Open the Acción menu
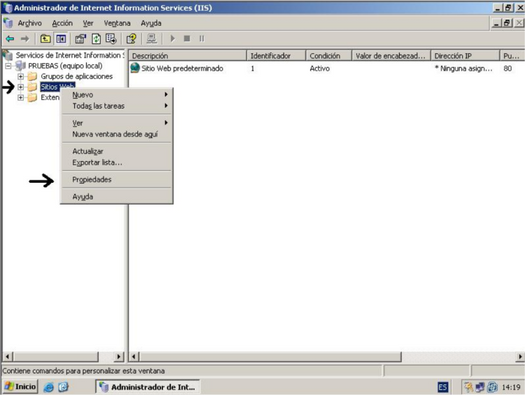This screenshot has height=395, width=525. point(62,23)
